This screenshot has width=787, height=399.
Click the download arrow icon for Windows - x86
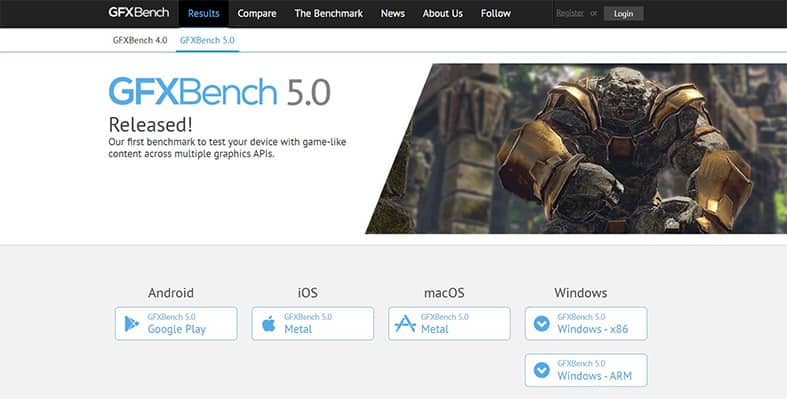pyautogui.click(x=542, y=324)
